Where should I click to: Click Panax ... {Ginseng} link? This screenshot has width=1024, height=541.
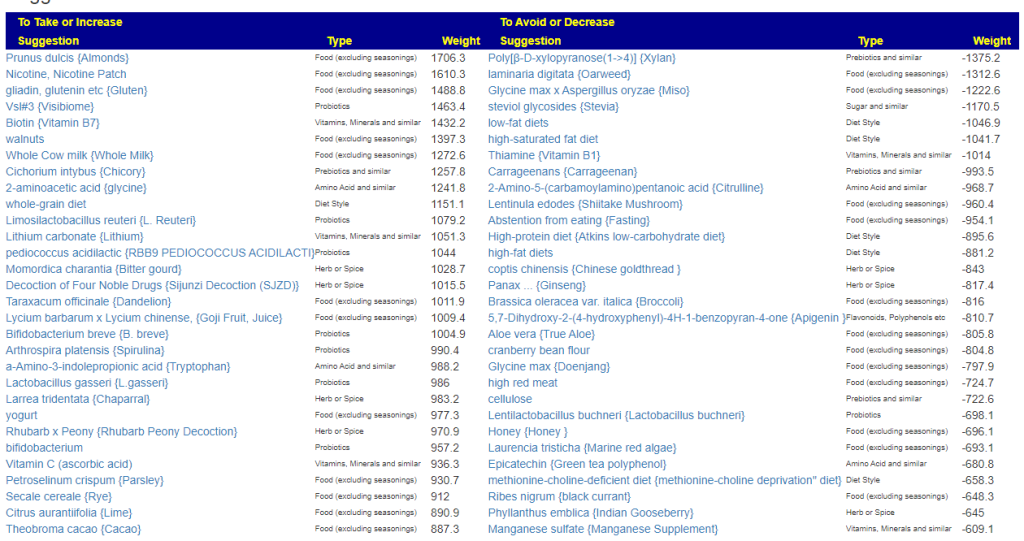tap(537, 286)
